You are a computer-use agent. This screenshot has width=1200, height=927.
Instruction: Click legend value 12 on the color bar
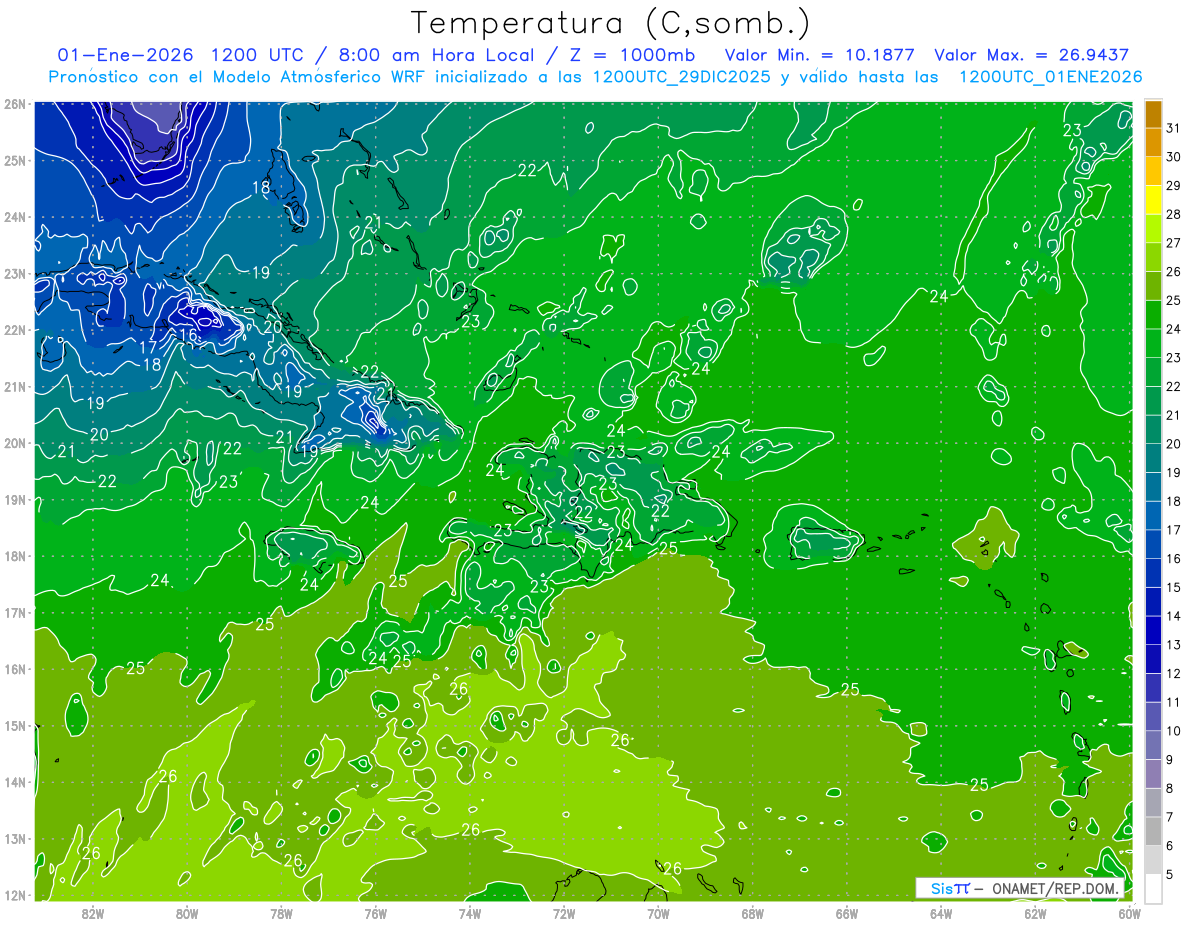(x=1174, y=674)
